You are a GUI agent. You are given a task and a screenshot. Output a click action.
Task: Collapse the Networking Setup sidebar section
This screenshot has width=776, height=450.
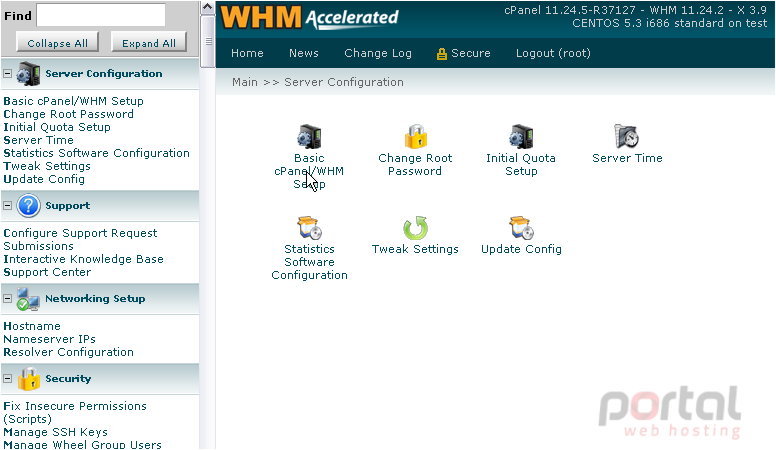point(7,299)
